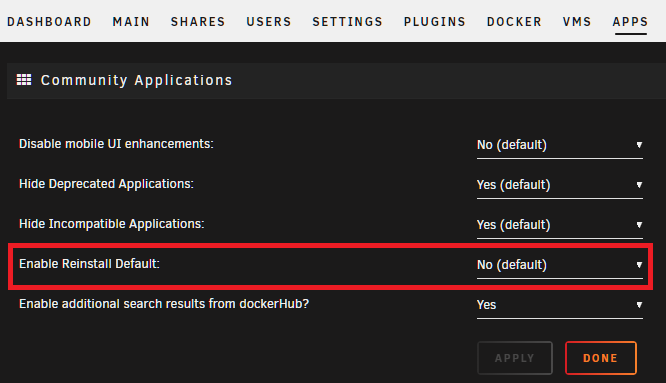666x383 pixels.
Task: Open the dockerHub search results dropdown
Action: [559, 305]
